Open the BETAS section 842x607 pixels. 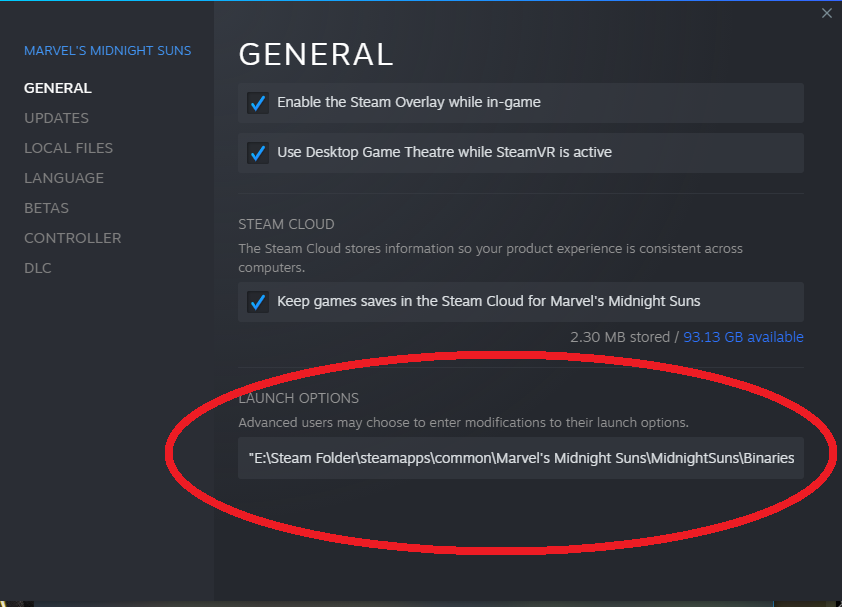(x=46, y=208)
